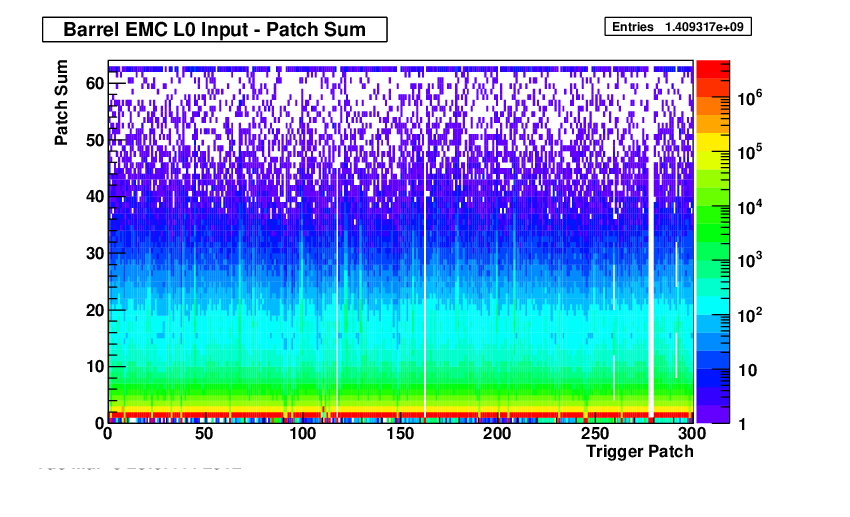Select the color-scale label 10^2

tap(750, 315)
